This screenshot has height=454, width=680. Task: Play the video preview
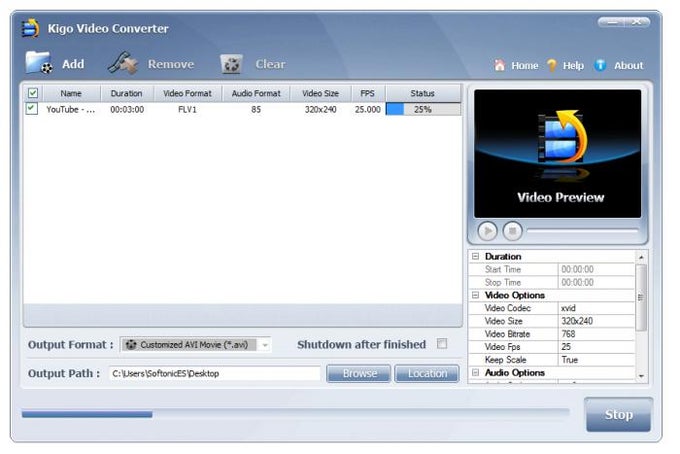487,231
